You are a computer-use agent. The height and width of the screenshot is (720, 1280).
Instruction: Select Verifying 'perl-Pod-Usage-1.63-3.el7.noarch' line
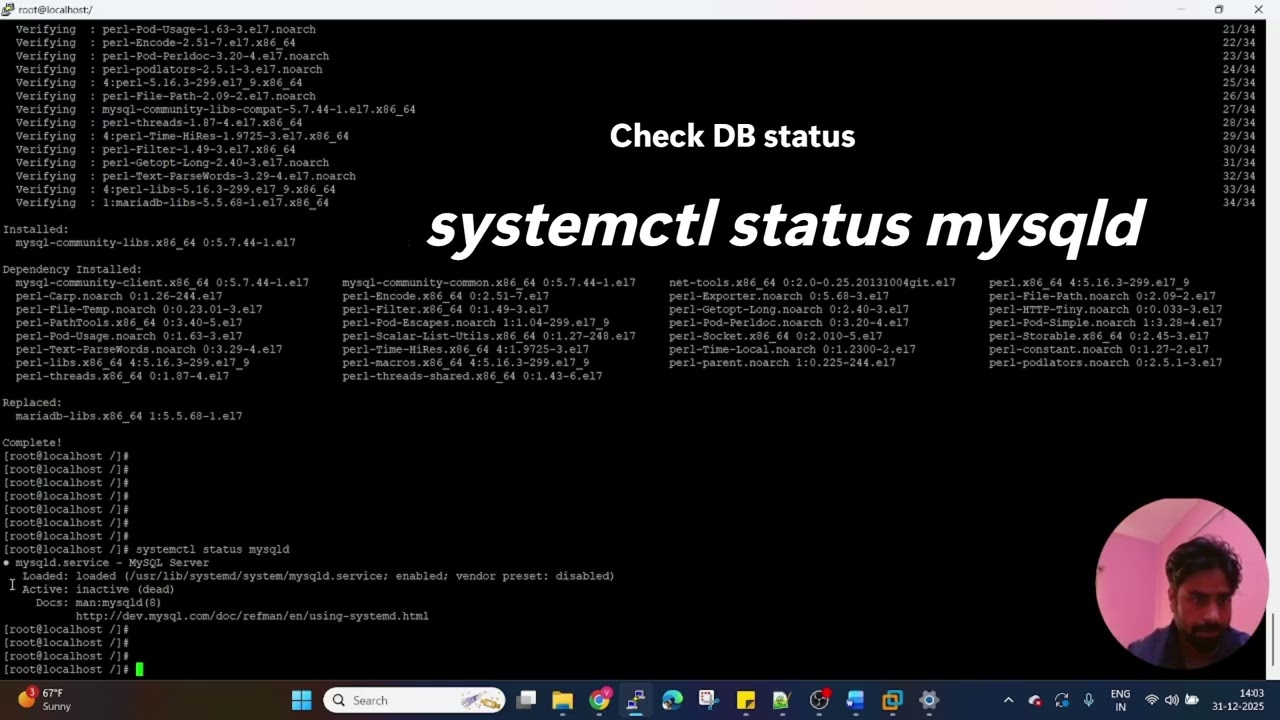[165, 29]
